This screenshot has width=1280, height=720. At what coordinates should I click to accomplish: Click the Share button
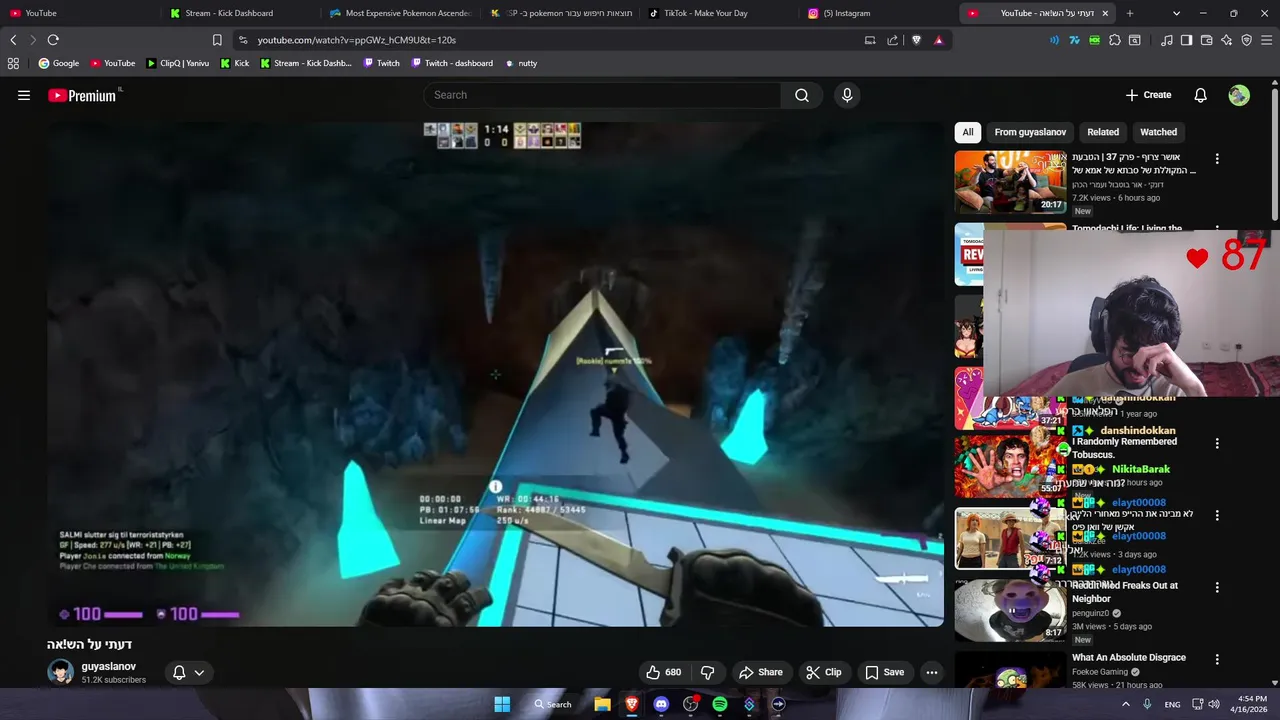(x=761, y=672)
